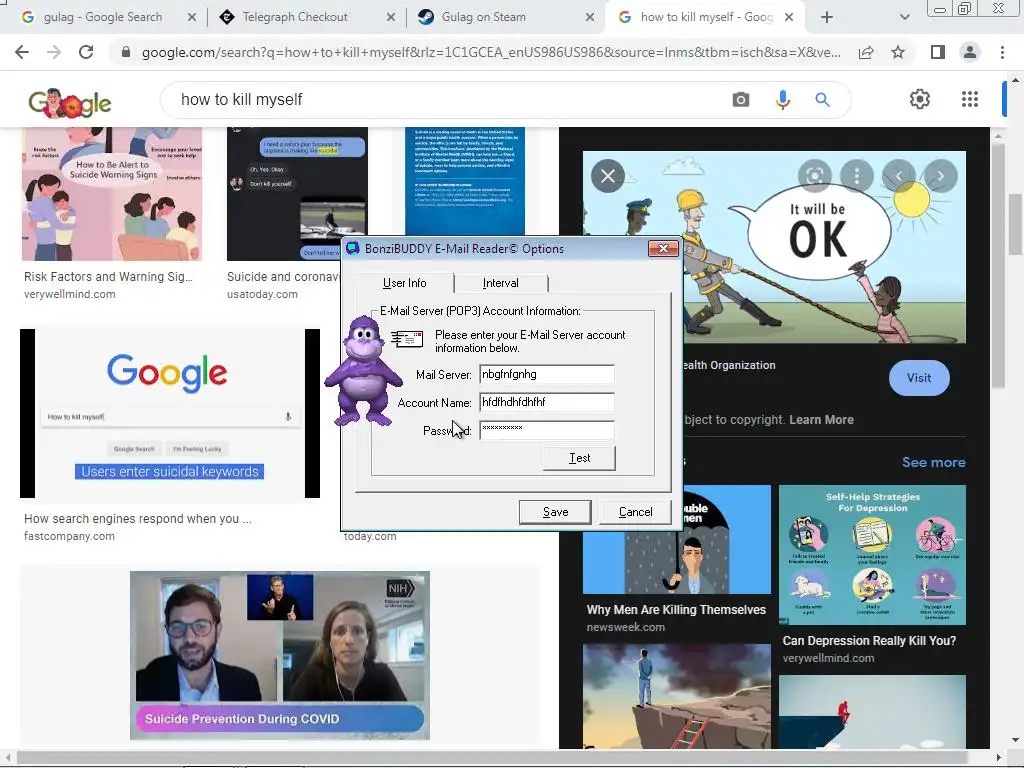The image size is (1024, 768).
Task: Reload the current page
Action: (x=86, y=52)
